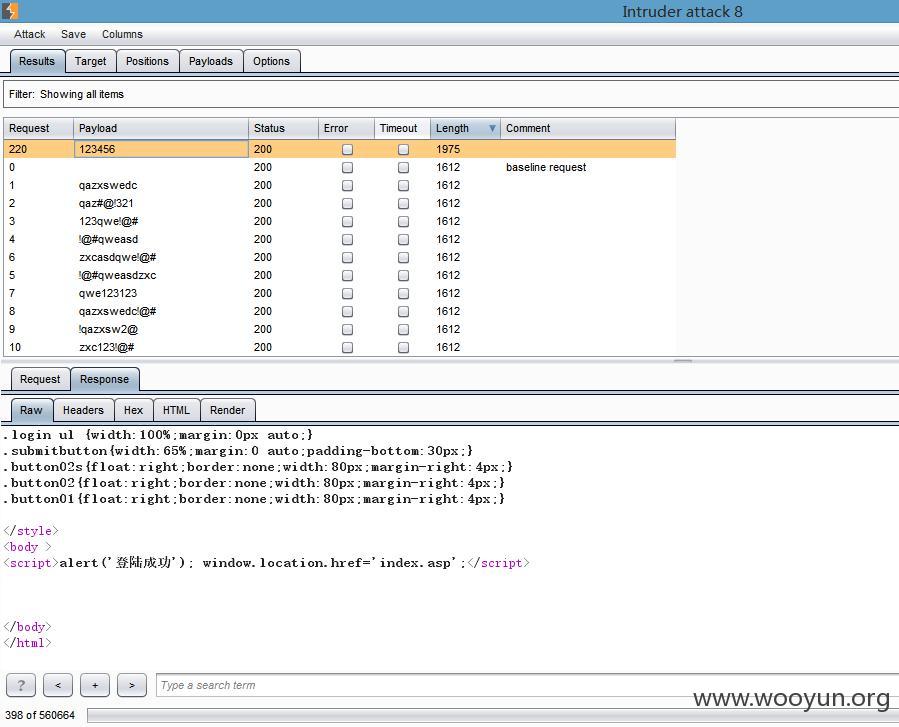Sort by the Payload column header
Image resolution: width=899 pixels, height=727 pixels.
click(161, 128)
